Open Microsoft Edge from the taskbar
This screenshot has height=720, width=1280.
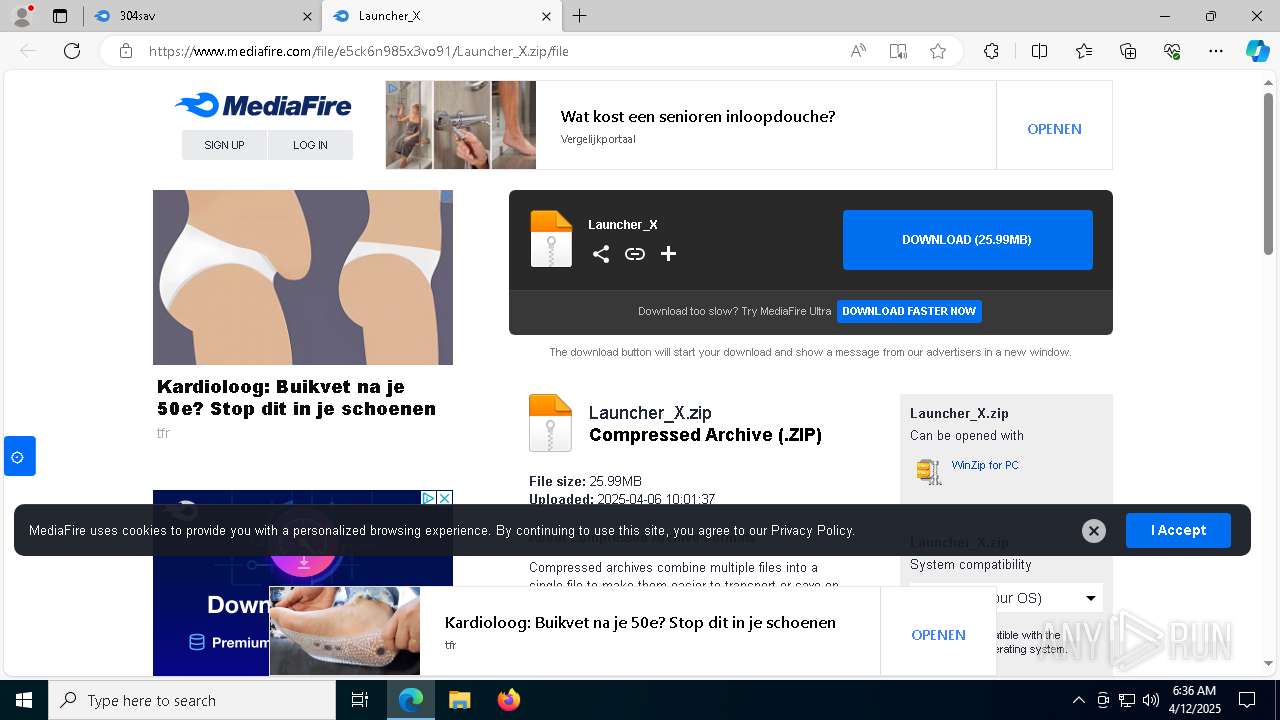tap(411, 700)
